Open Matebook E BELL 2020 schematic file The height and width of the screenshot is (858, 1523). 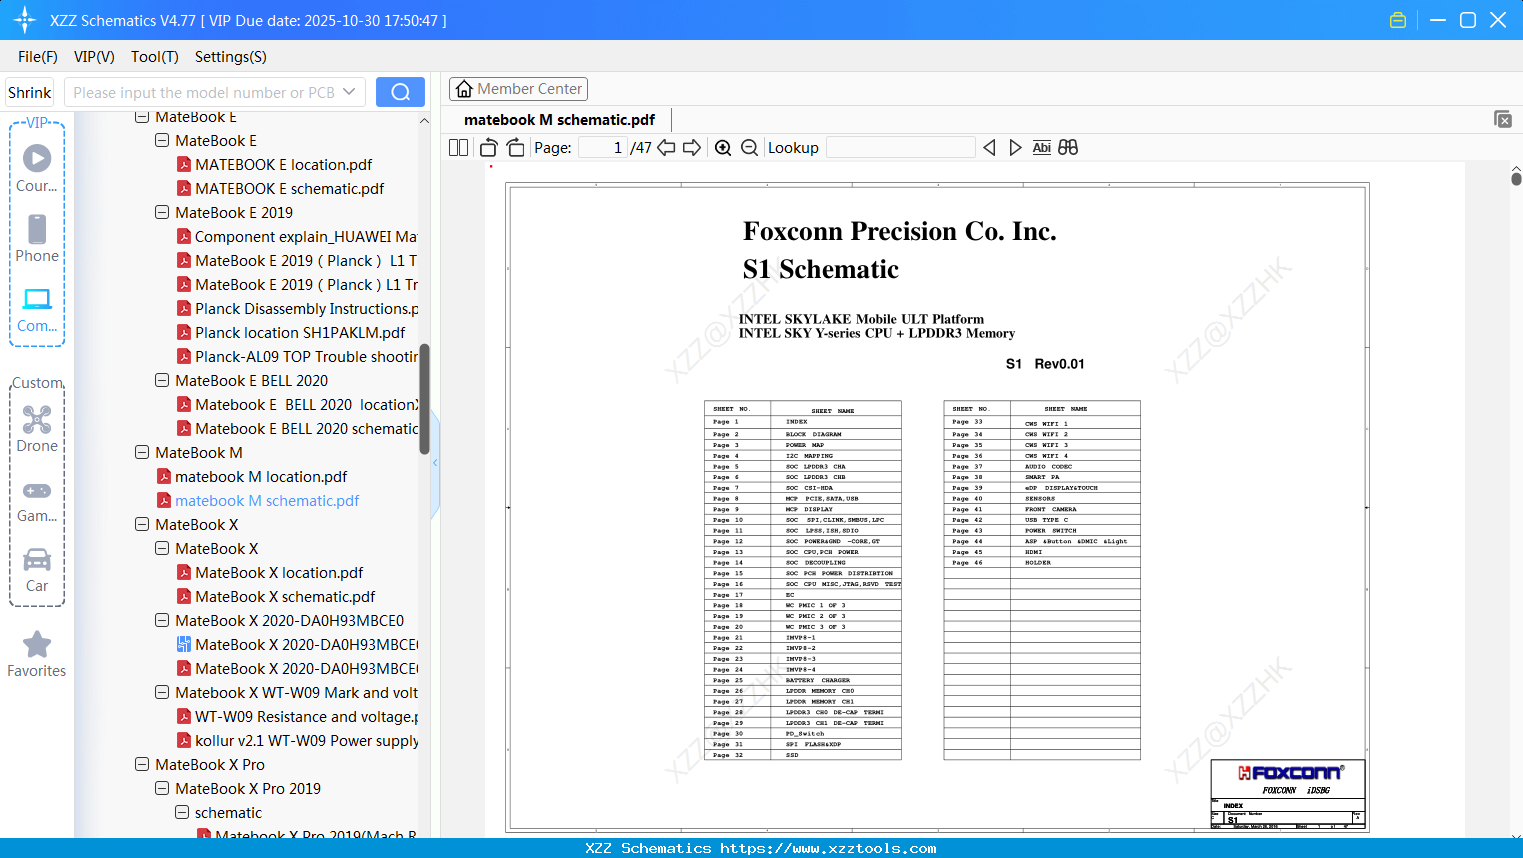pos(298,429)
